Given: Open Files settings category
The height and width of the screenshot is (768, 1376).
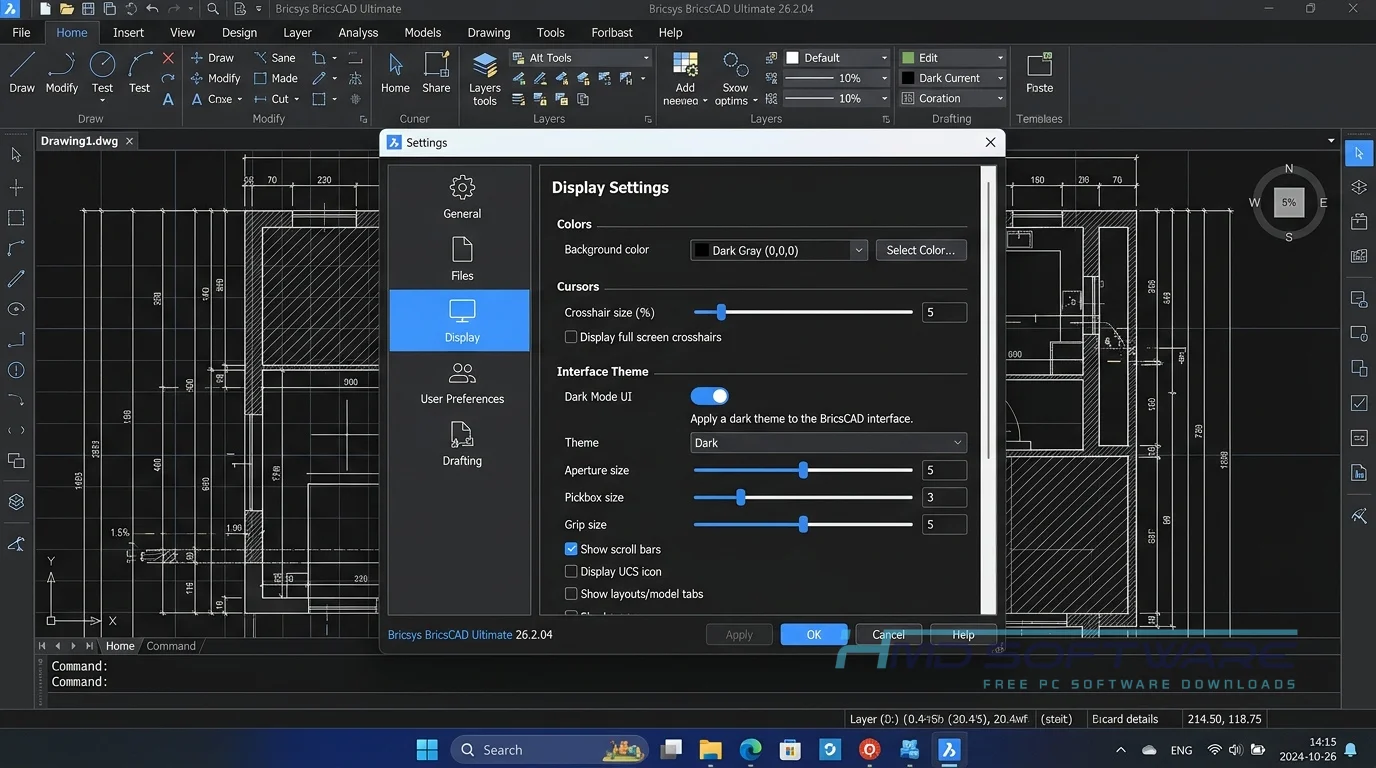Looking at the screenshot, I should point(462,259).
